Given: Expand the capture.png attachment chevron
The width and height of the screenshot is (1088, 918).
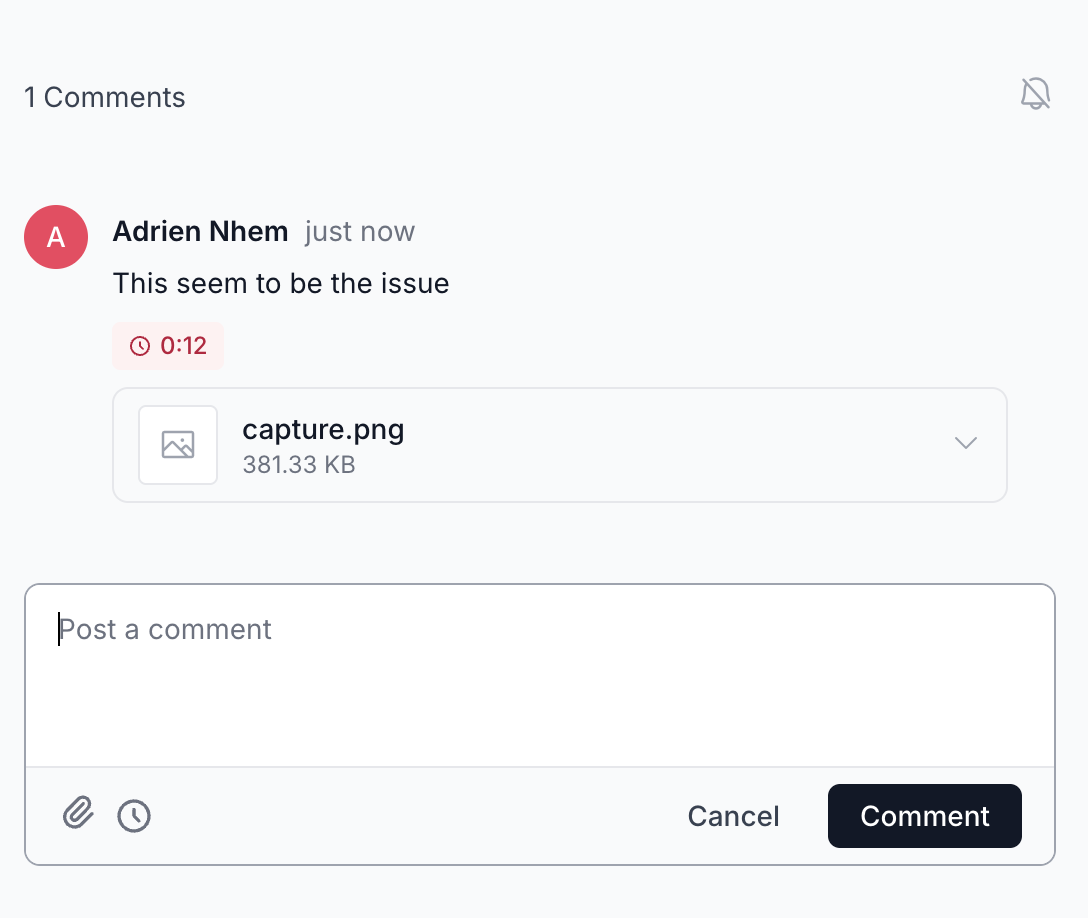Looking at the screenshot, I should (965, 443).
